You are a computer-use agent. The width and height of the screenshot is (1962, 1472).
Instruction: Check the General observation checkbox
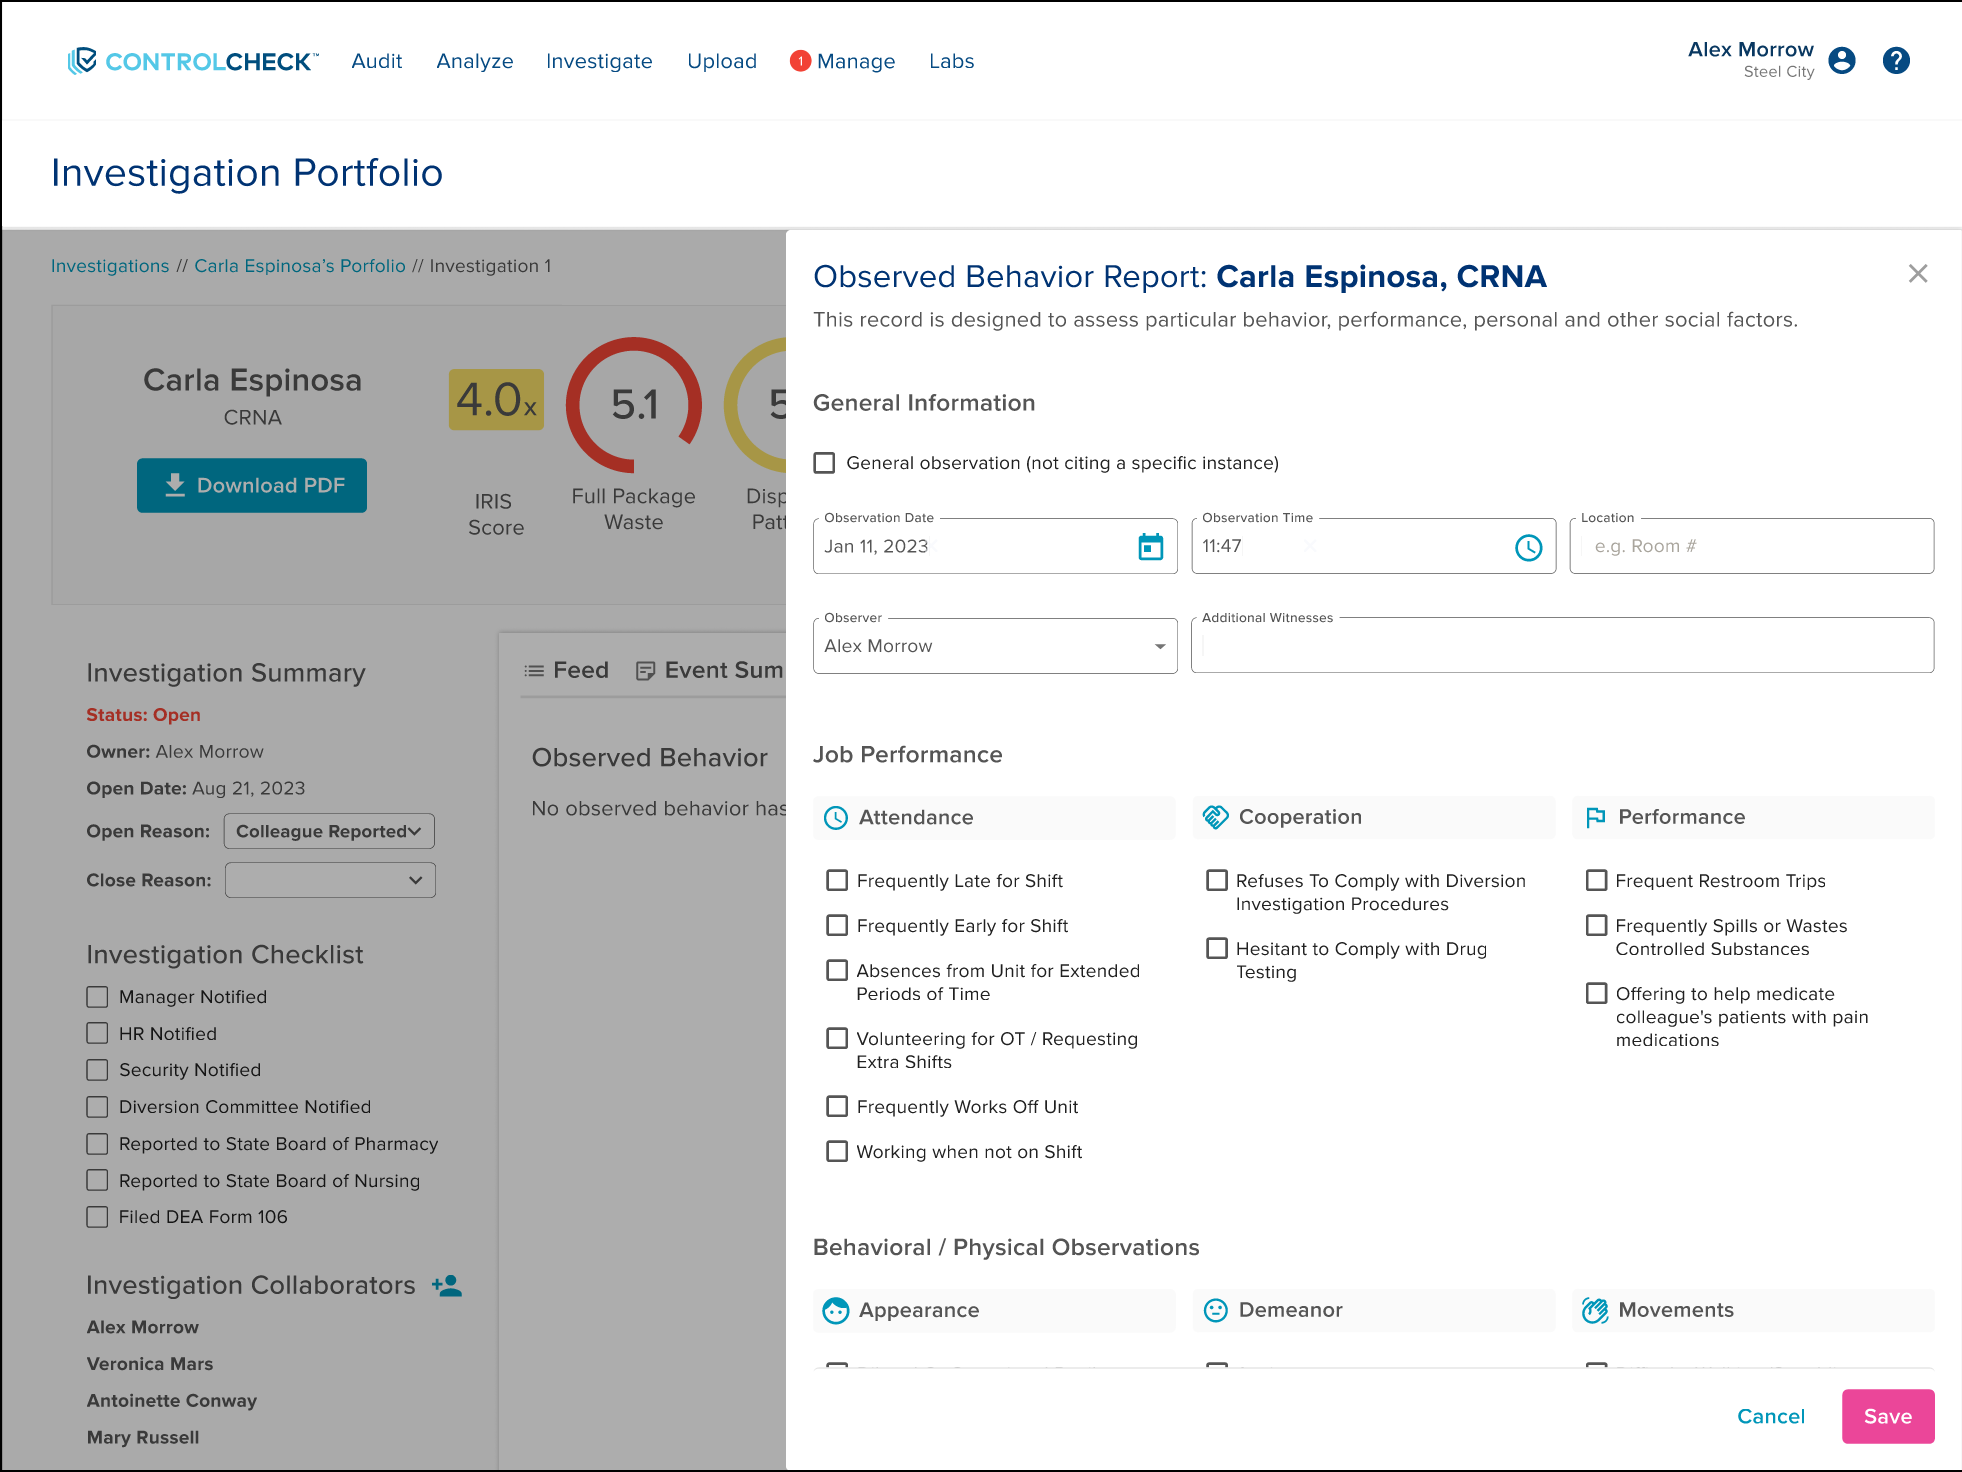(824, 463)
